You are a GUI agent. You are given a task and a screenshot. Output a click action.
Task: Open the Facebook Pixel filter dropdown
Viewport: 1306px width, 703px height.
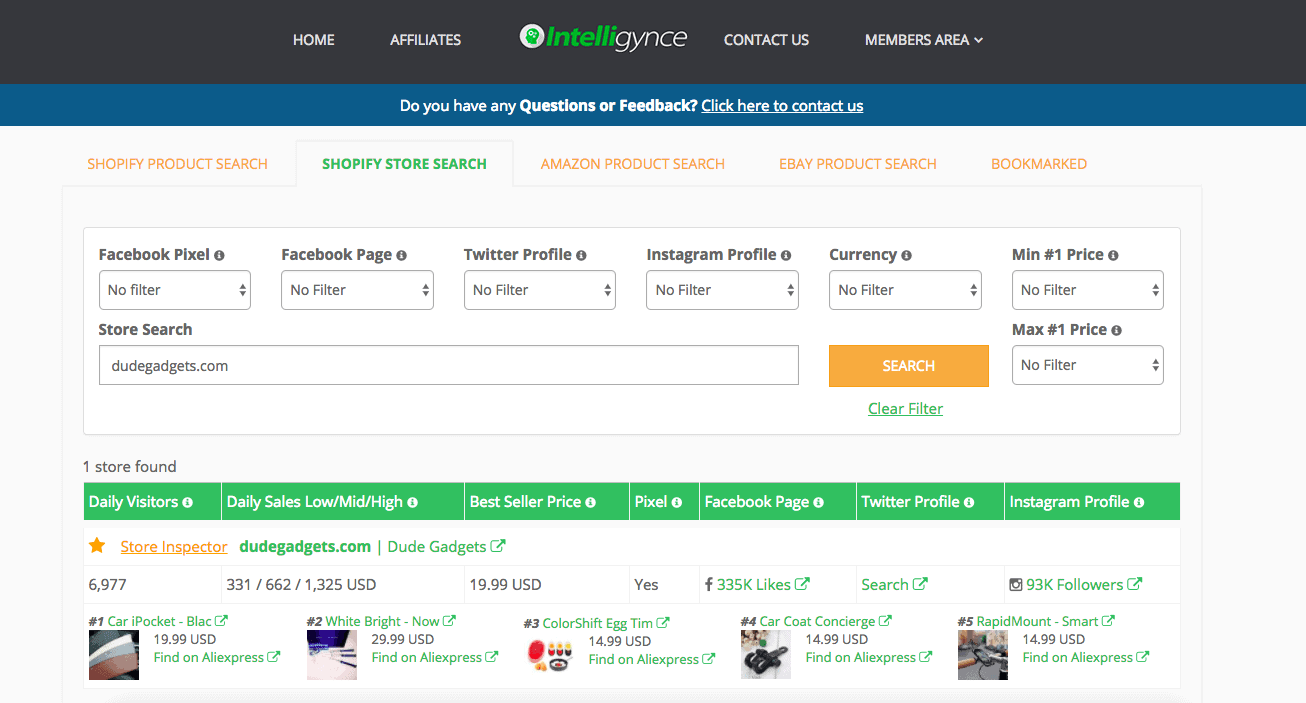(x=175, y=290)
